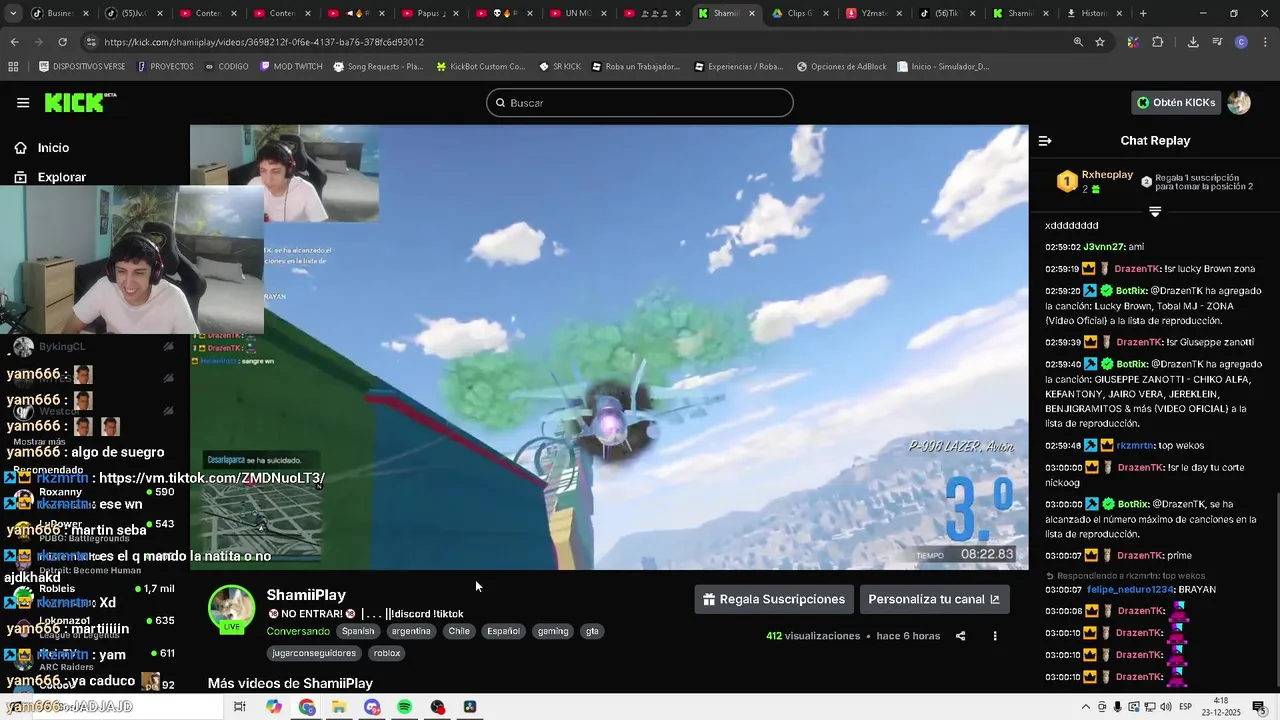Open SR KICK bookmark
1280x720 pixels.
click(559, 67)
